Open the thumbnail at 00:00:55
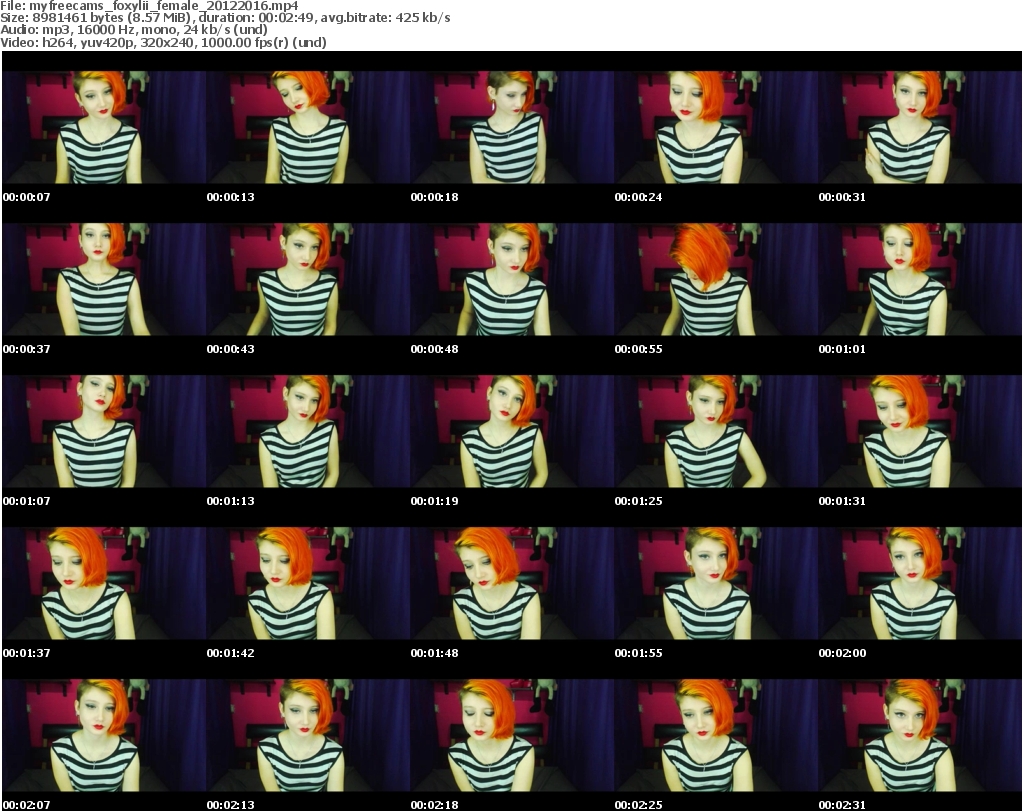This screenshot has width=1024, height=811. pyautogui.click(x=716, y=279)
